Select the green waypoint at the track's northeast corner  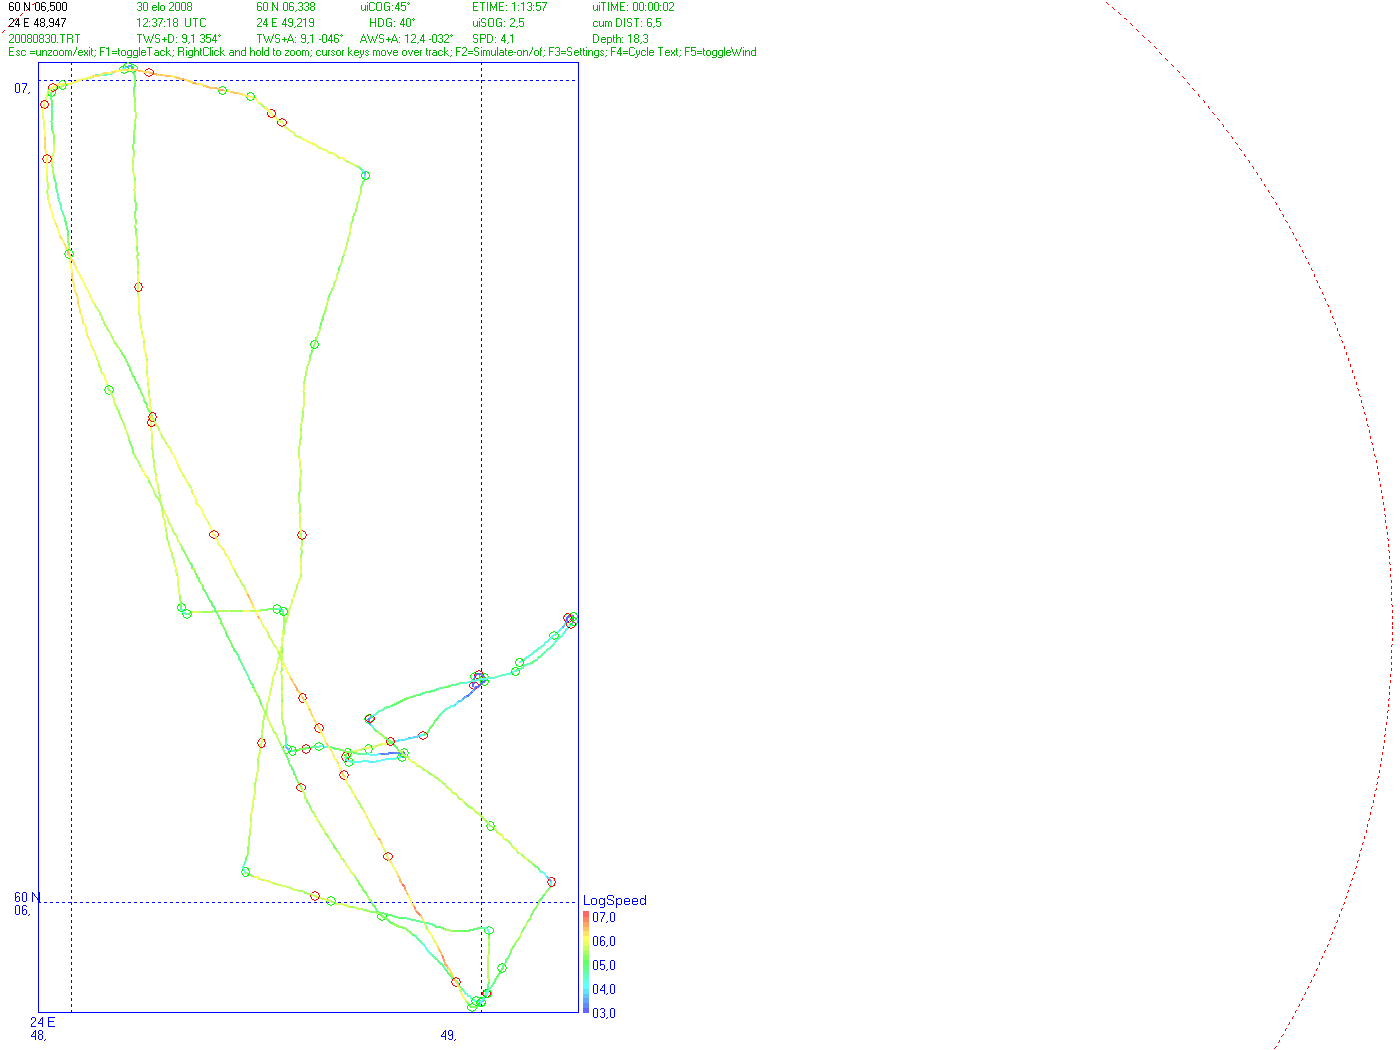365,176
